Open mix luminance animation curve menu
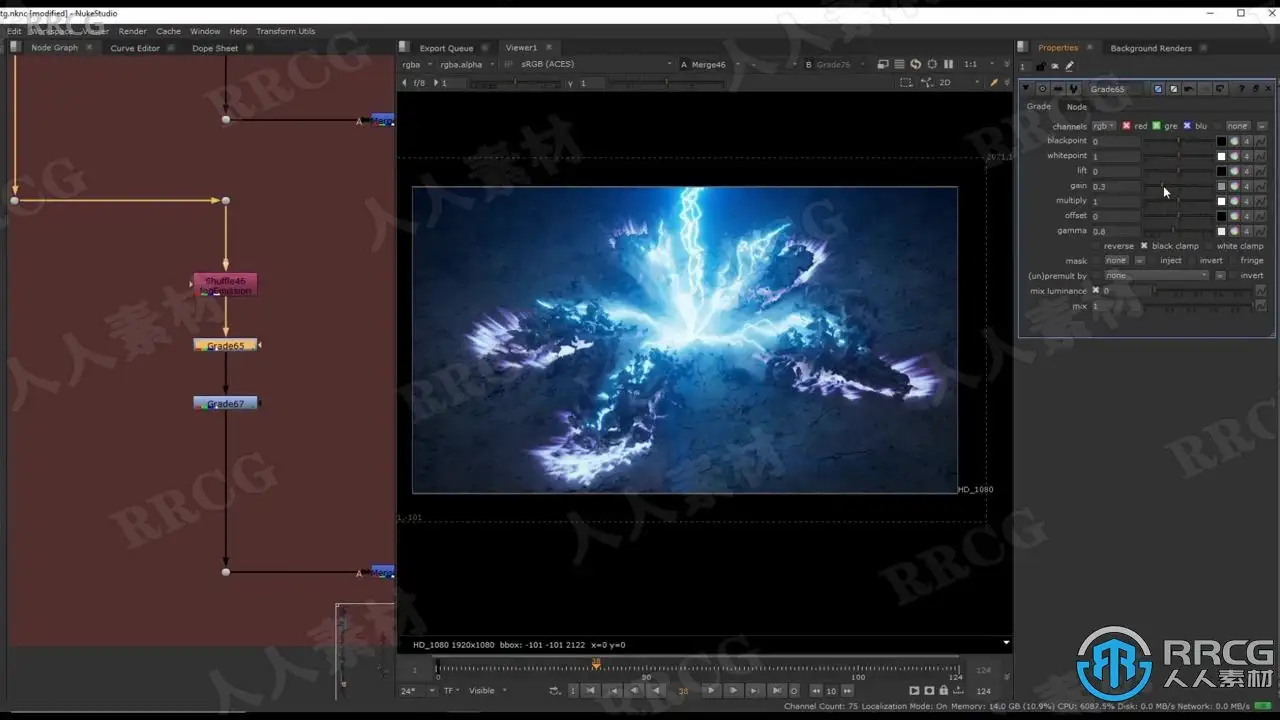This screenshot has width=1280, height=720. click(x=1260, y=291)
